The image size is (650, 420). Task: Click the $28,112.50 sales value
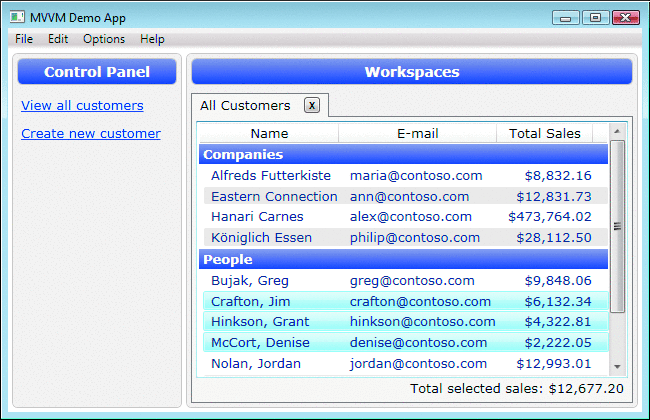tap(553, 238)
